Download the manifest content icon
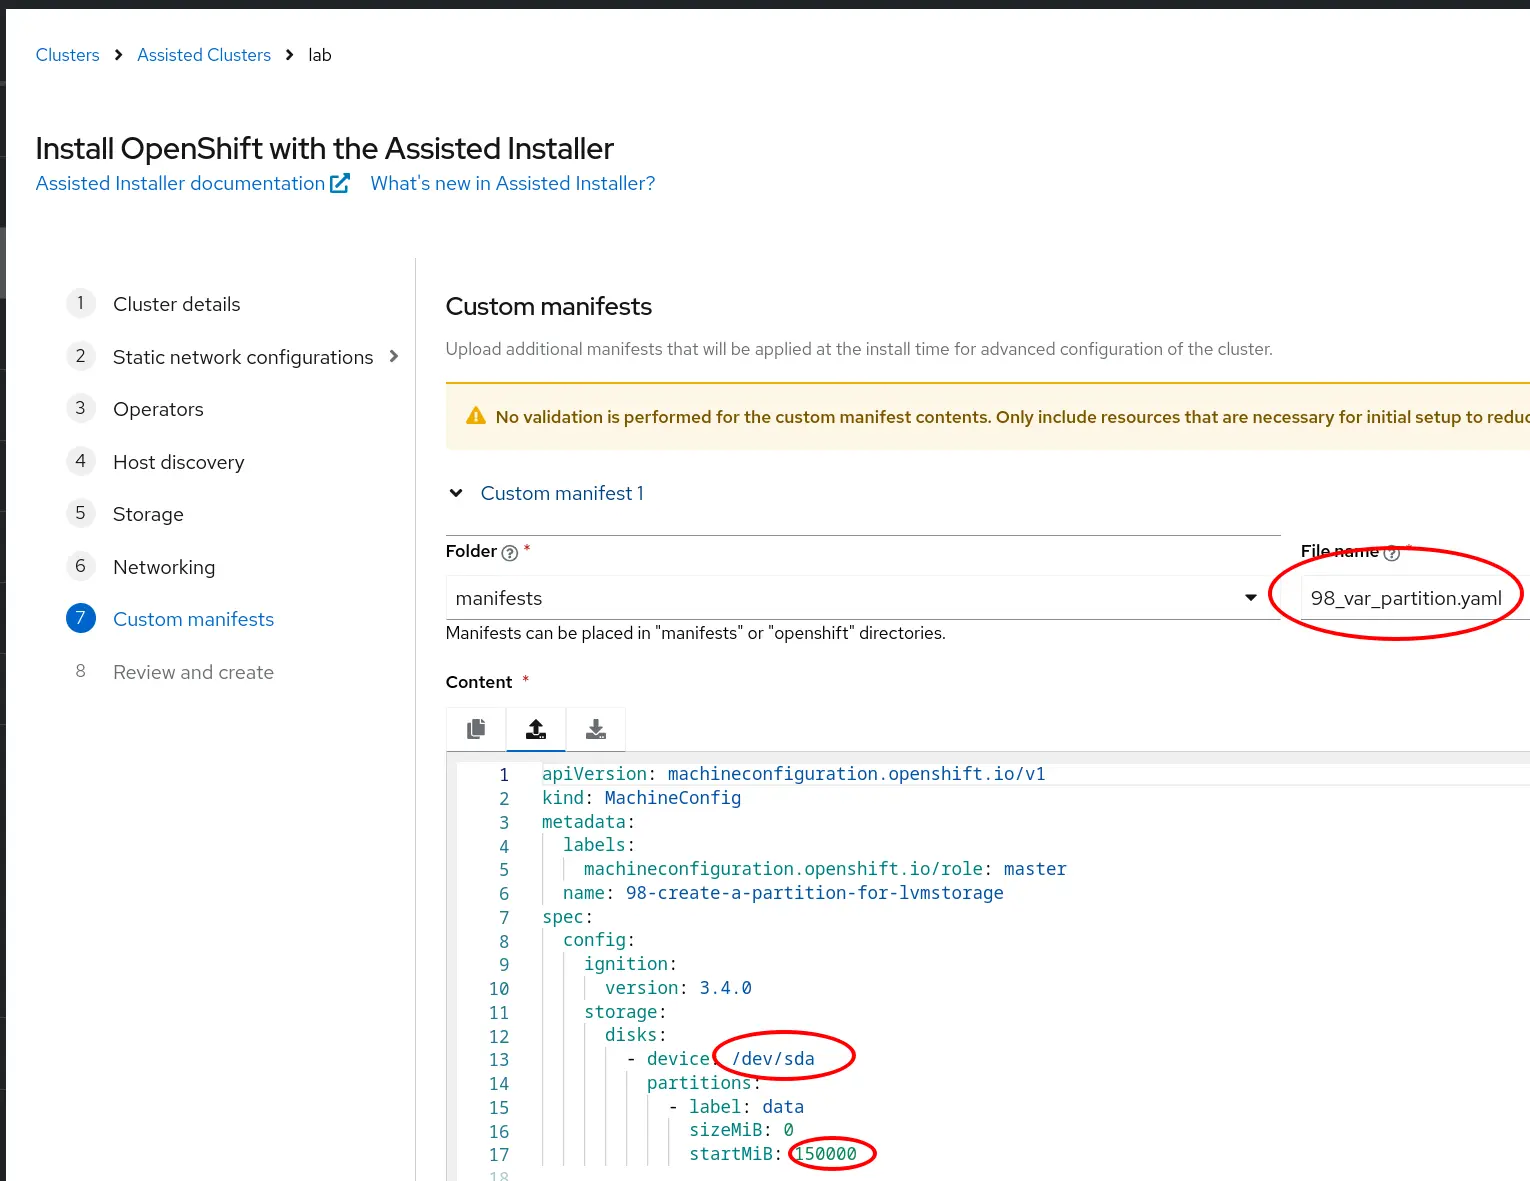Screen dimensions: 1530x1181 coord(596,729)
